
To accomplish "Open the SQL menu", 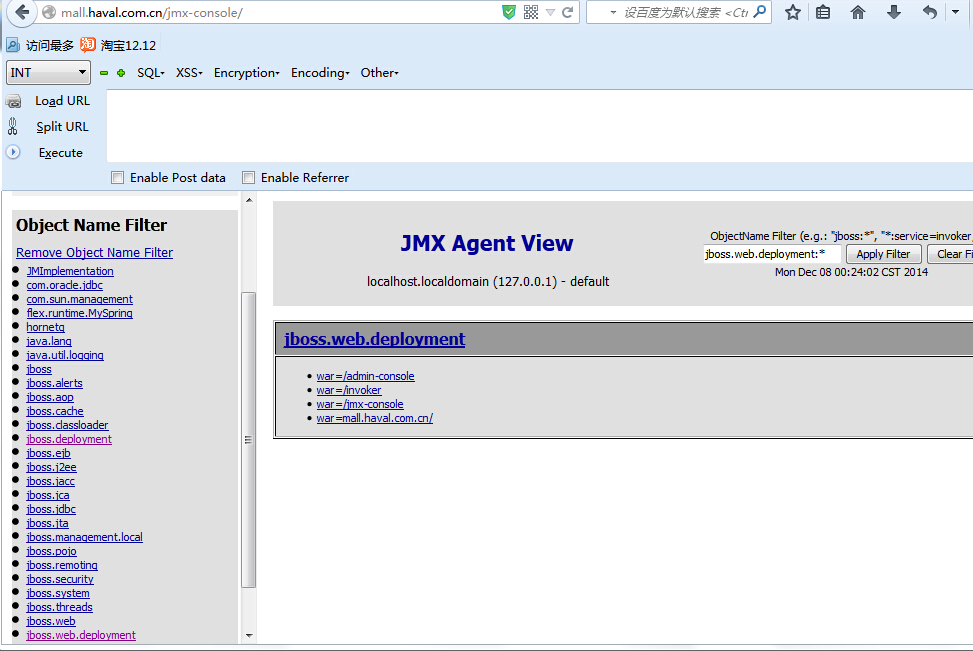I will click(x=151, y=73).
